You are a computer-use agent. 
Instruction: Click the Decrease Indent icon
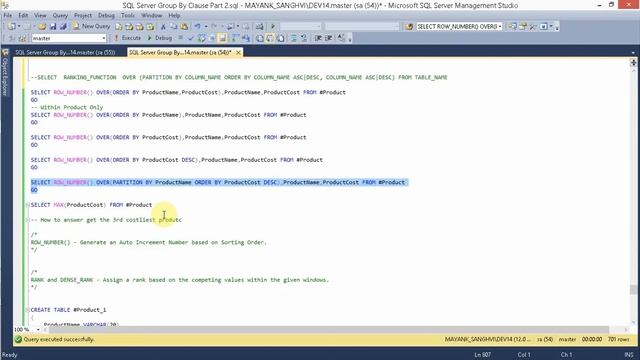coord(318,38)
